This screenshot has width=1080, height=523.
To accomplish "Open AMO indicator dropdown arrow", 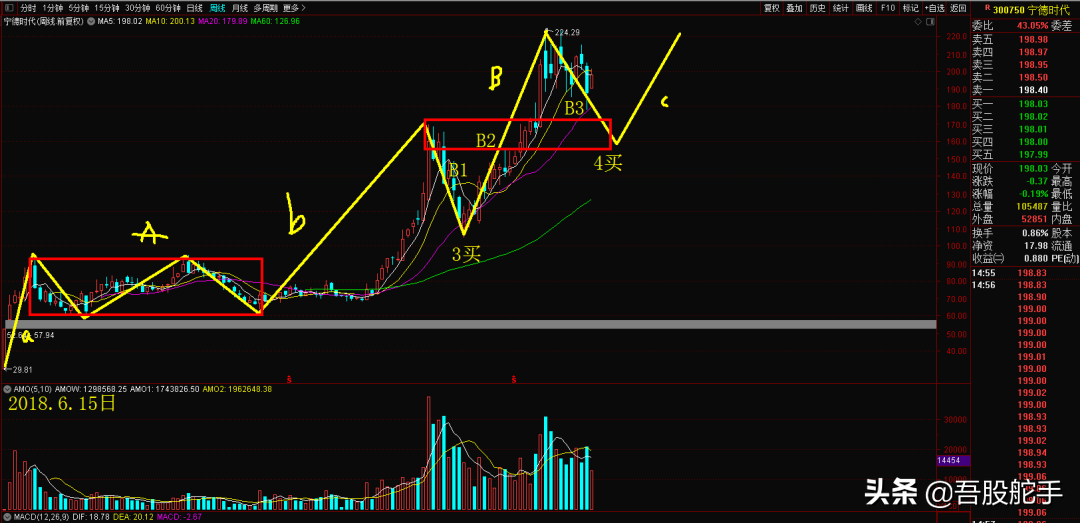I will (6, 389).
